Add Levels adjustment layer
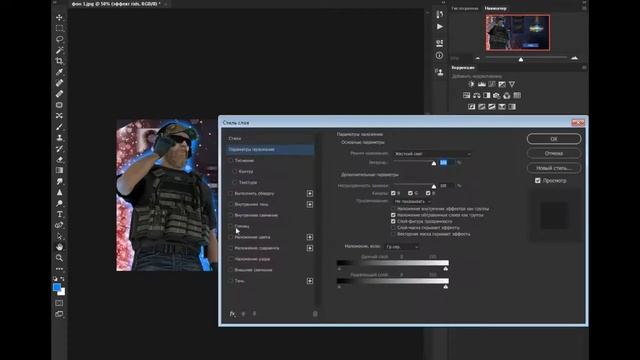640x360 pixels. click(x=482, y=84)
